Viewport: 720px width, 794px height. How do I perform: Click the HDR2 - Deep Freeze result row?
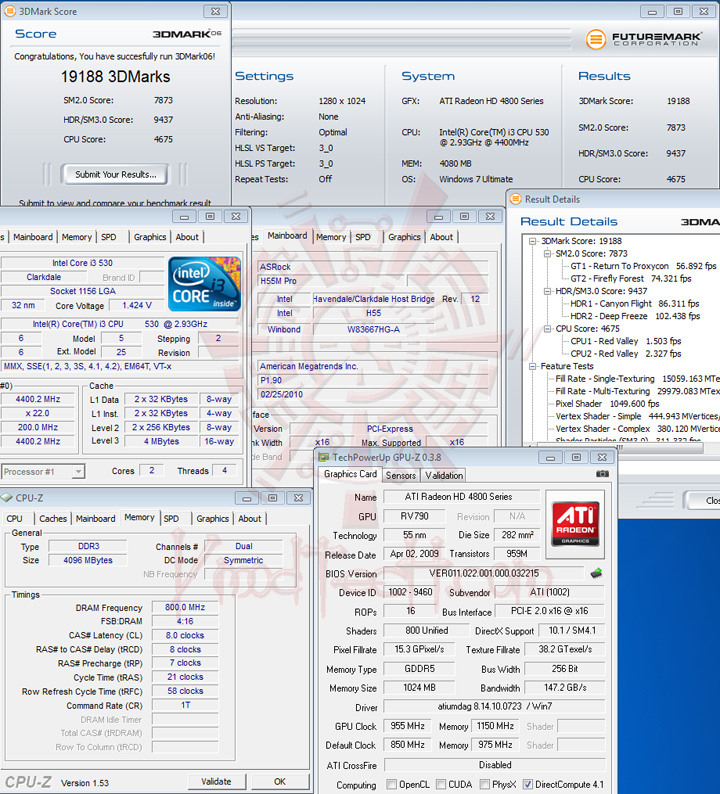(635, 316)
